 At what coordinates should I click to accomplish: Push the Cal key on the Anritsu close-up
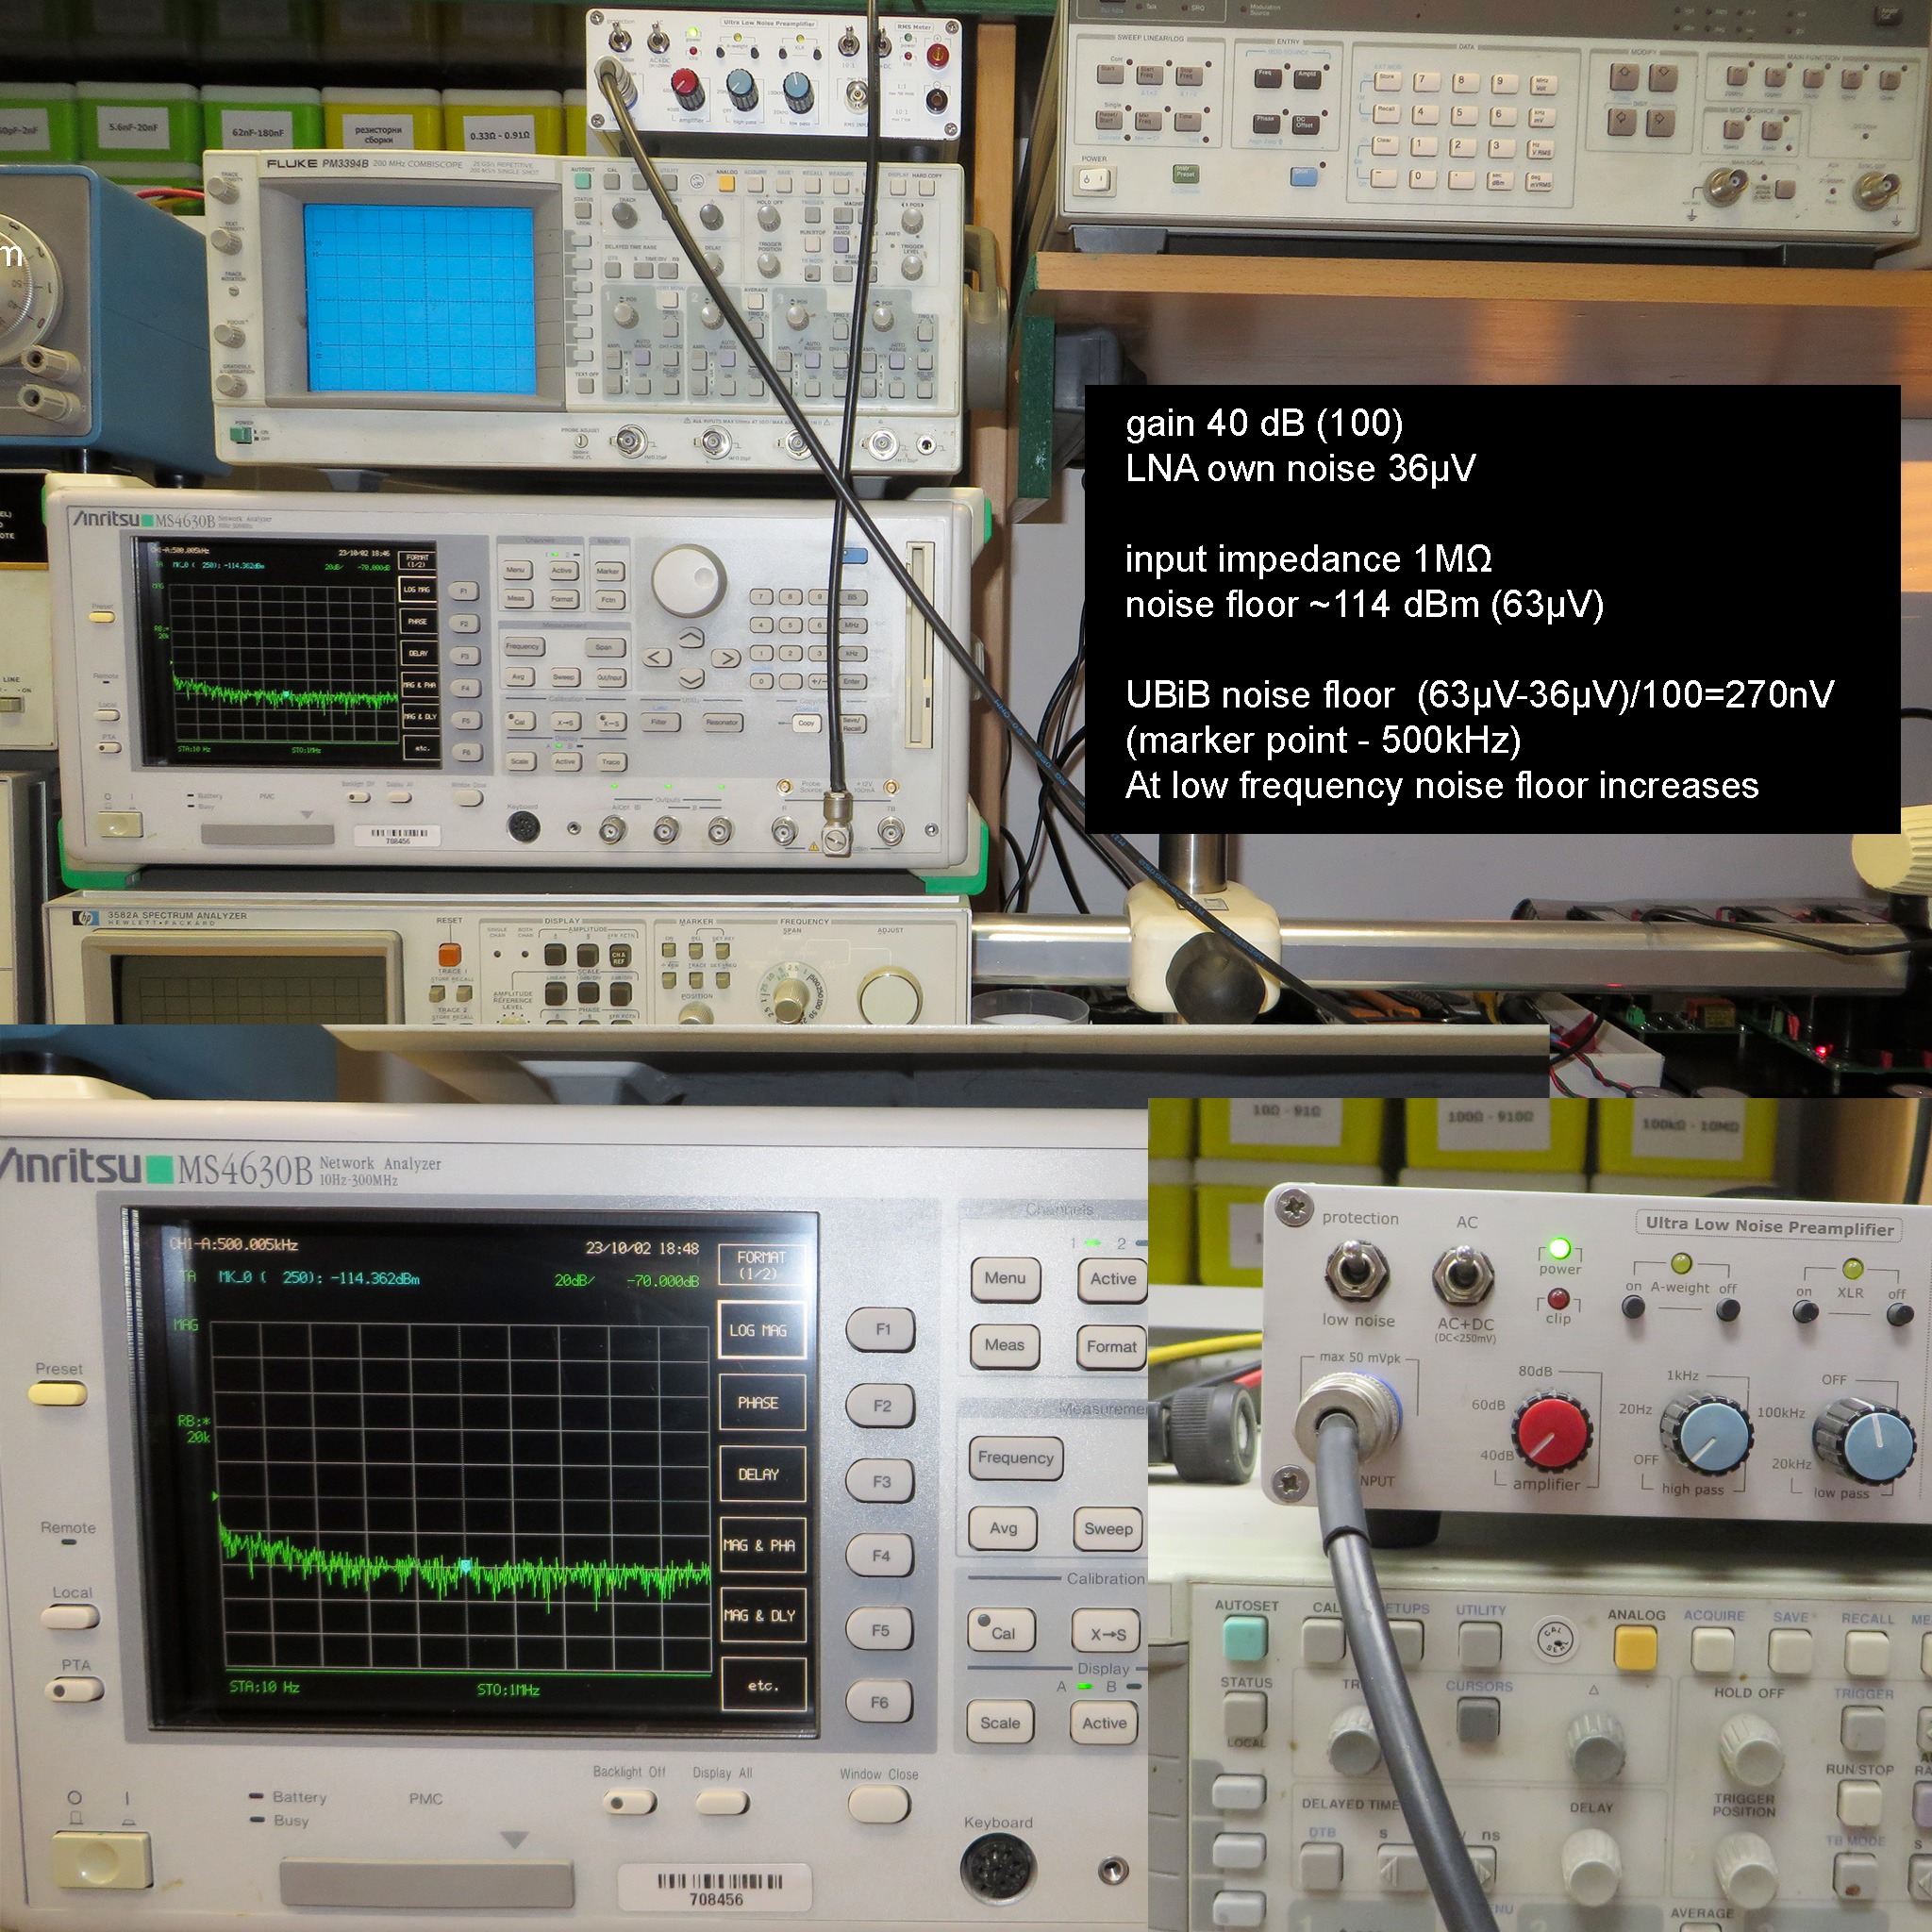coord(1000,1631)
